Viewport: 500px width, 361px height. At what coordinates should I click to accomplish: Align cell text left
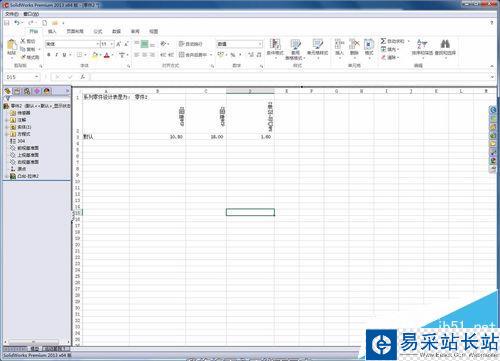[137, 55]
